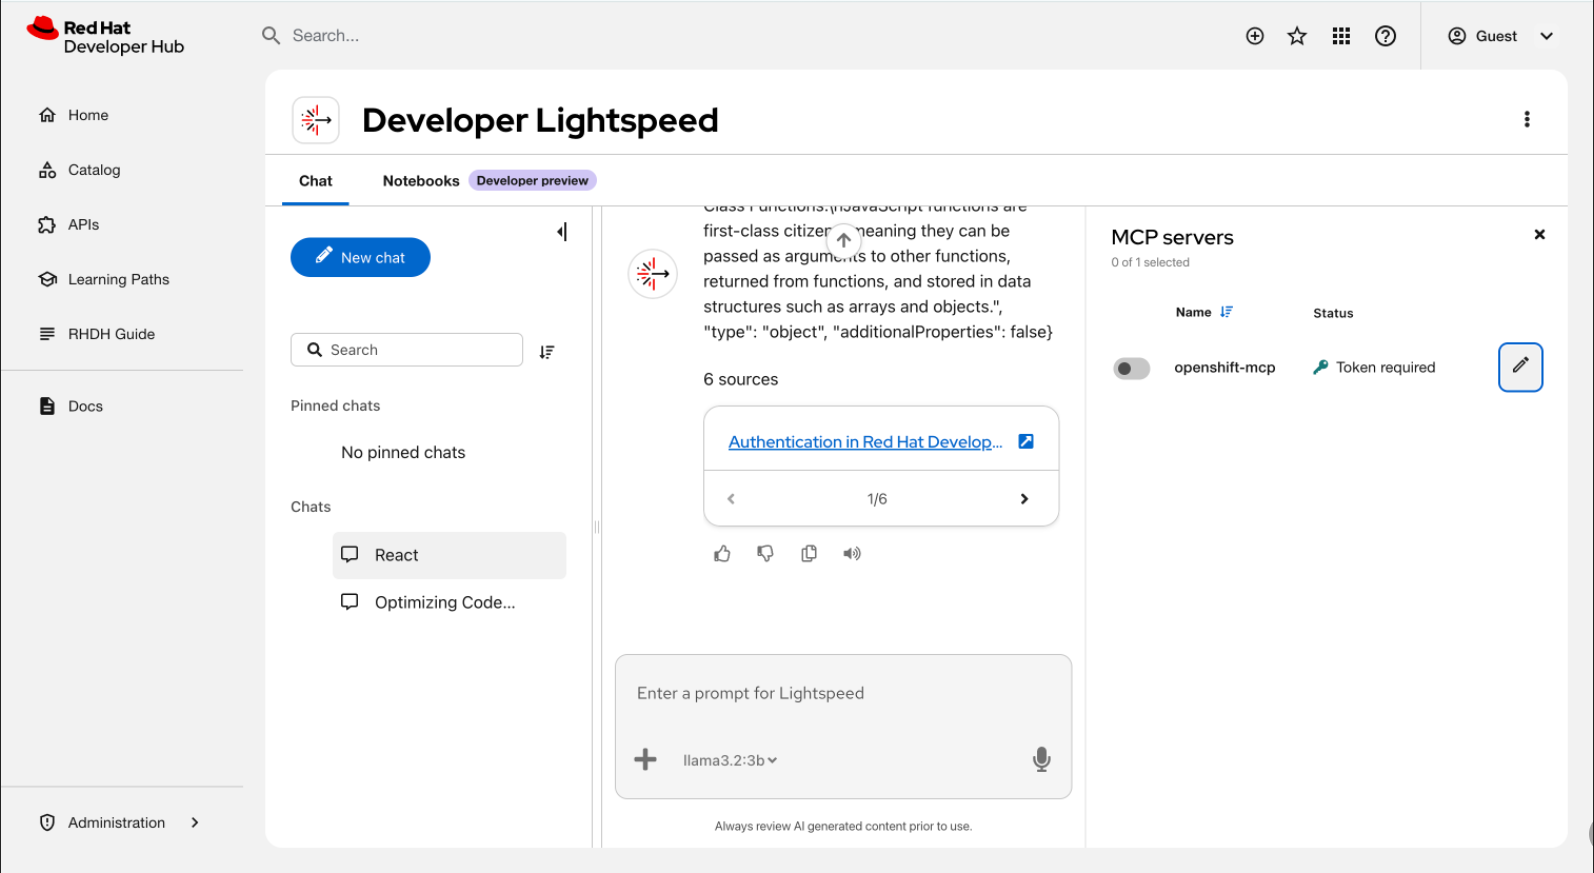This screenshot has height=873, width=1594.
Task: Start a New chat
Action: [360, 257]
